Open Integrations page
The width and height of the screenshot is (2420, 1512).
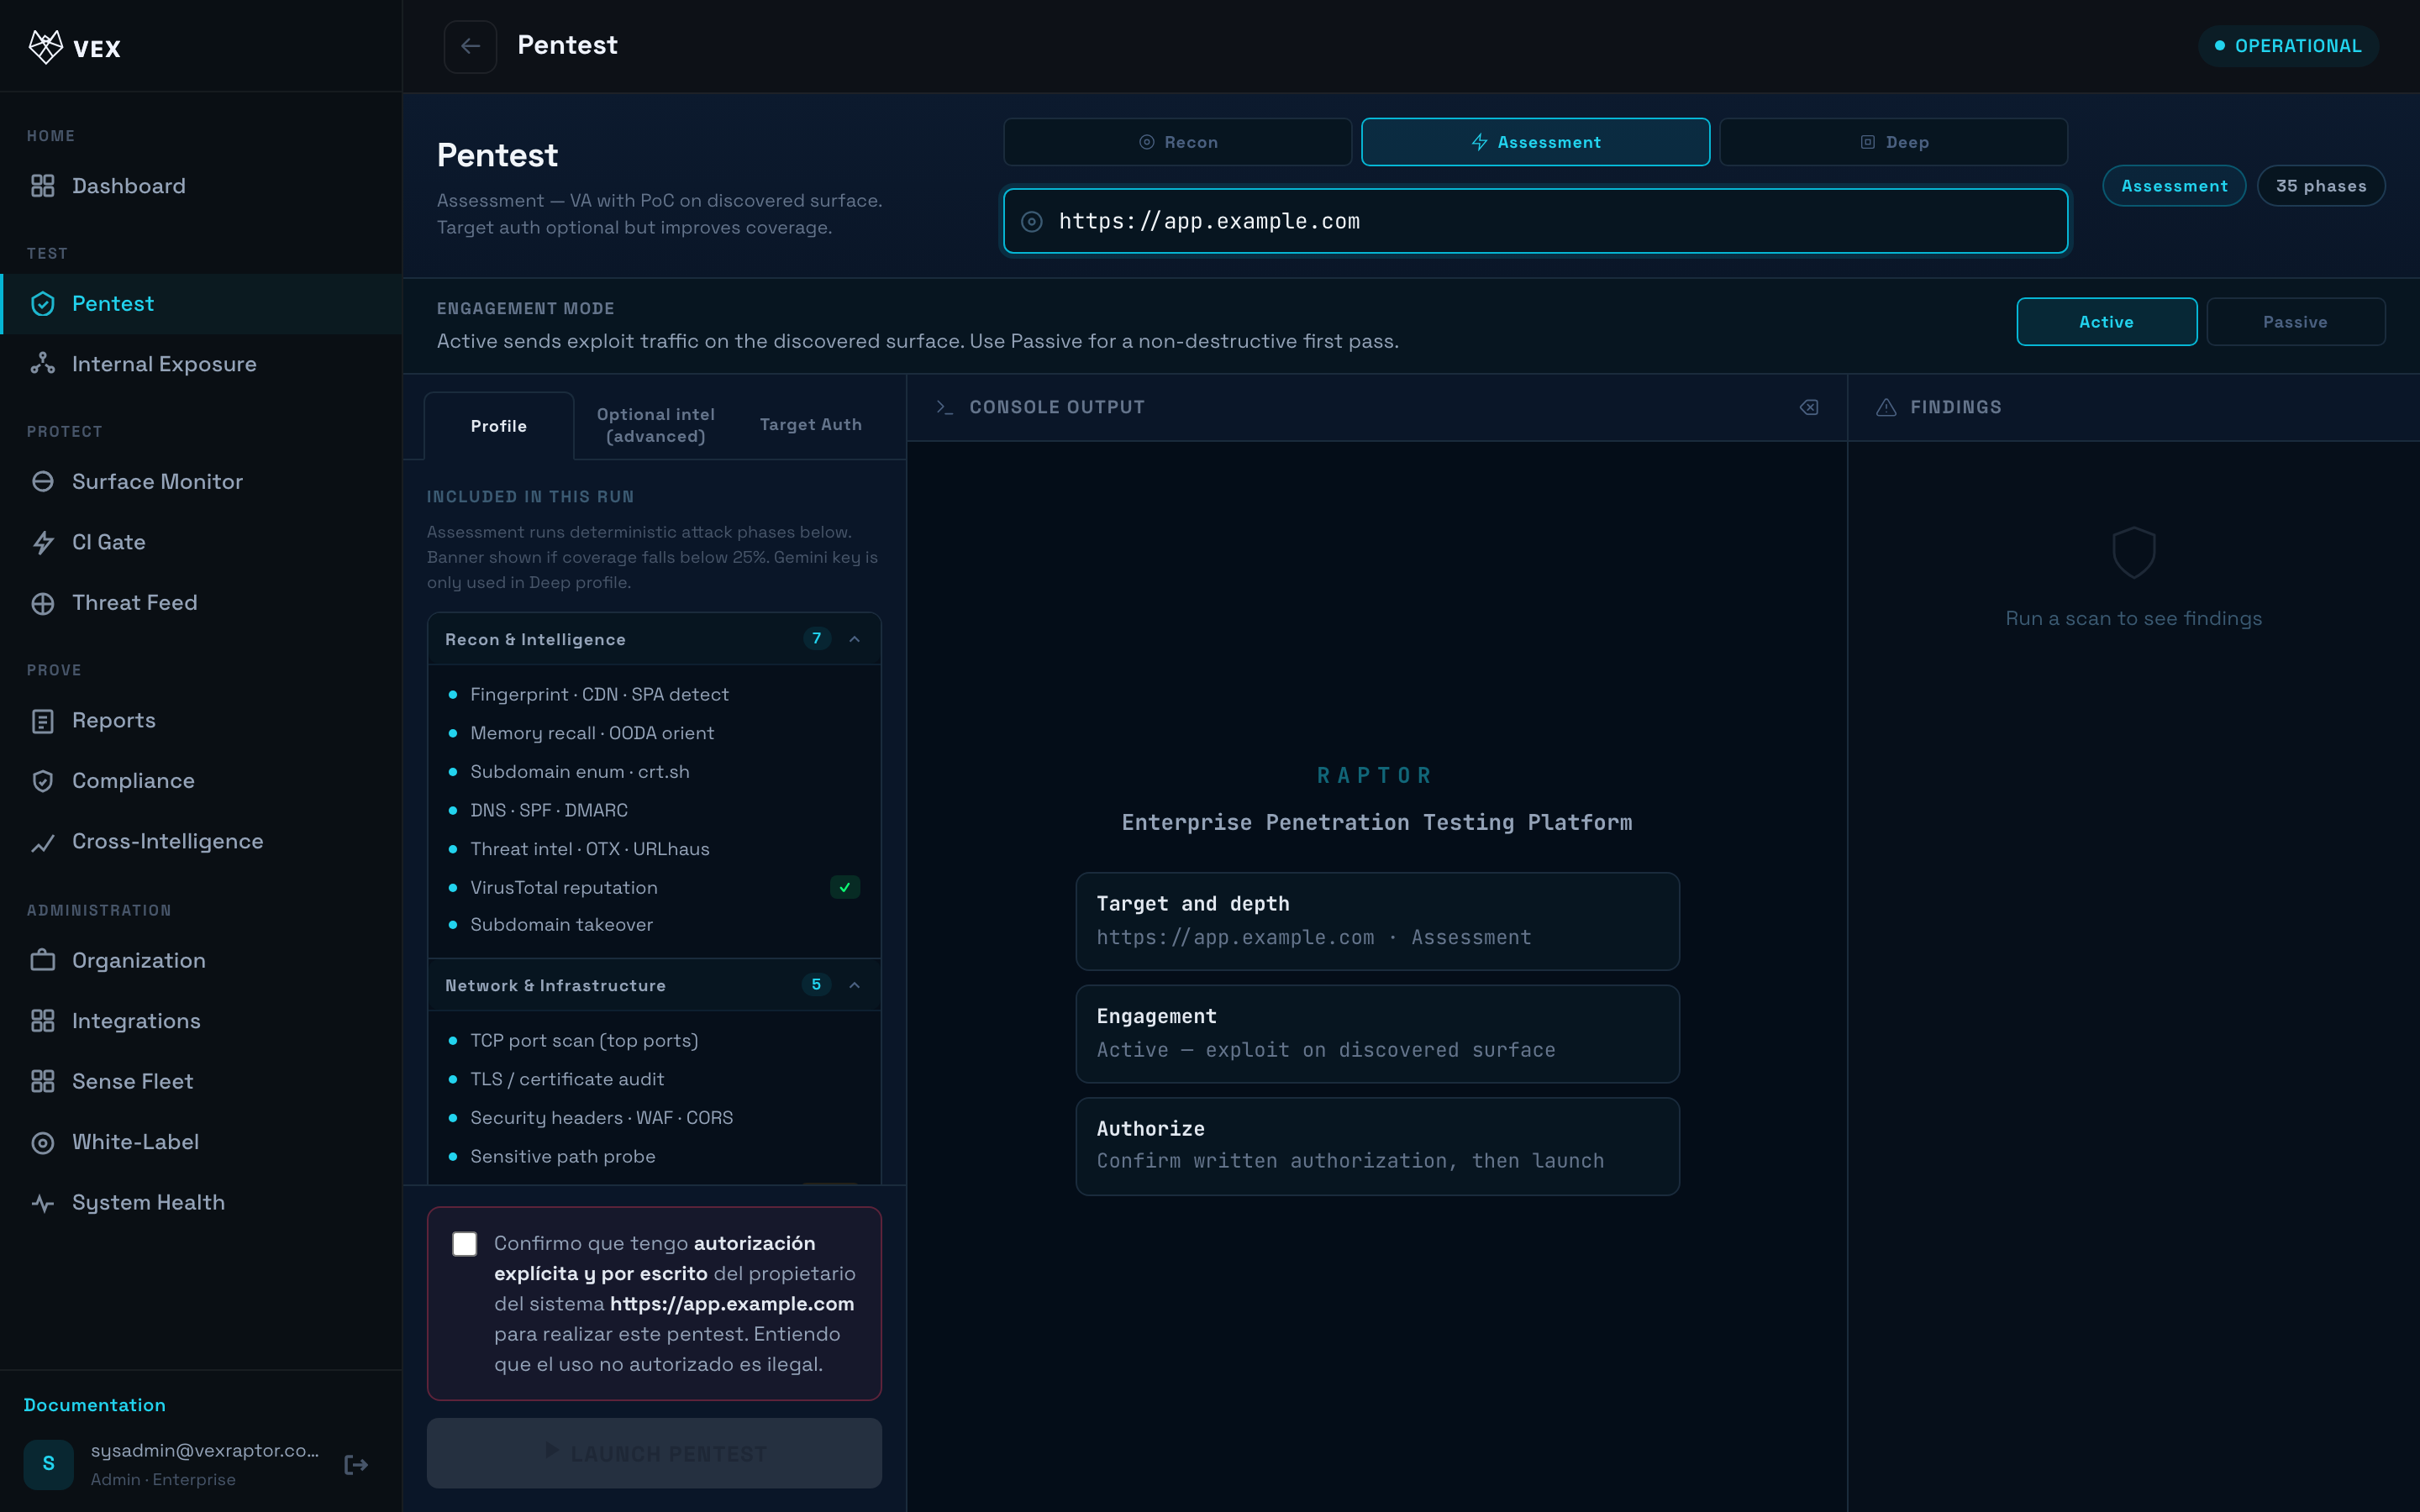coord(201,1021)
